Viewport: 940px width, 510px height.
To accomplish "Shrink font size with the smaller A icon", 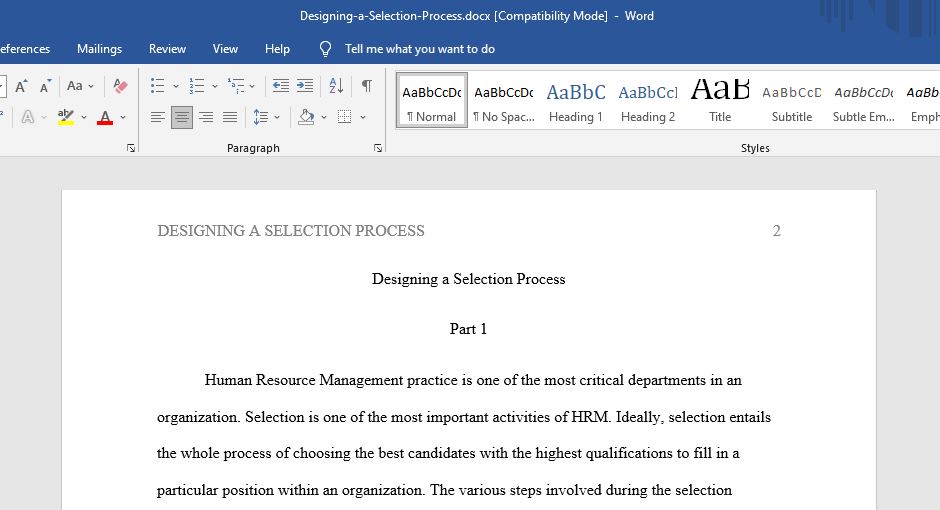I will pyautogui.click(x=46, y=86).
